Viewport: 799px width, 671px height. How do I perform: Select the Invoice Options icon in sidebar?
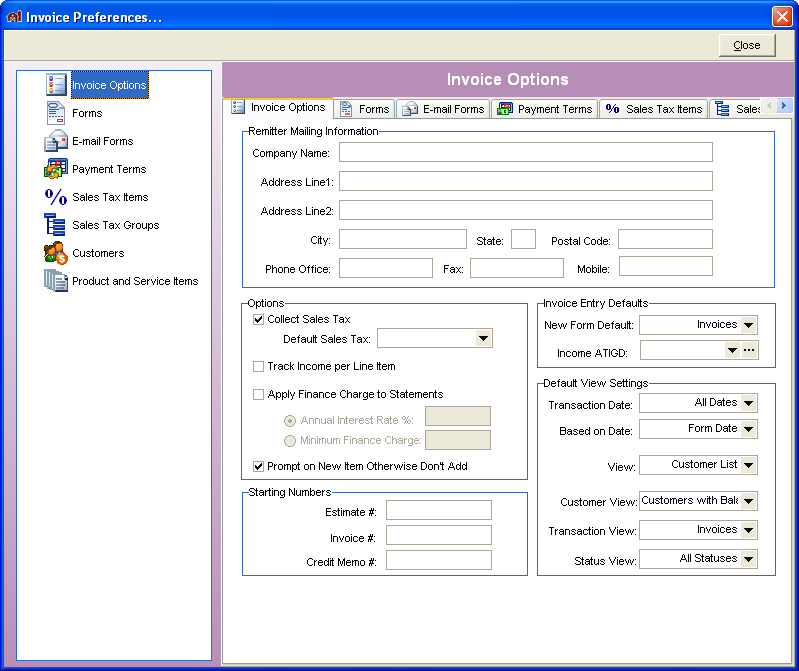[56, 85]
